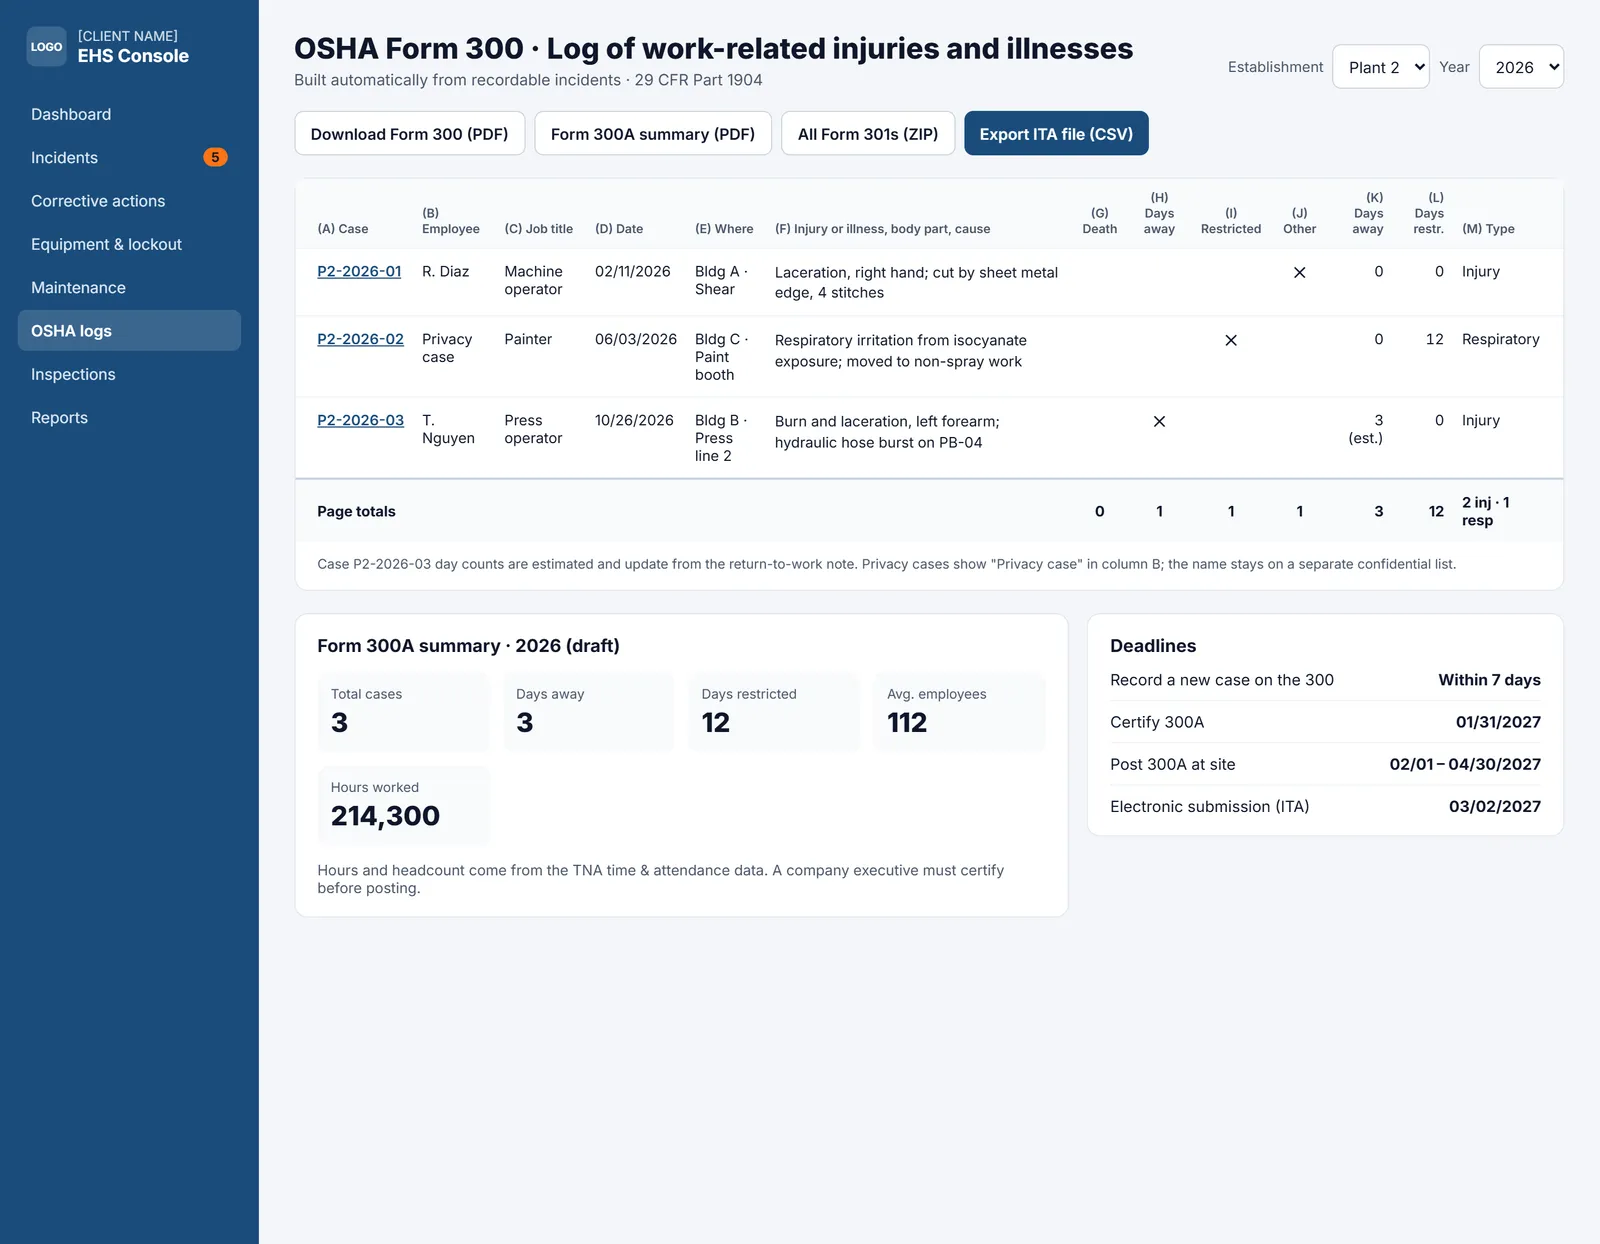Image resolution: width=1600 pixels, height=1244 pixels.
Task: Click the date '06/03/2026'
Action: click(636, 340)
